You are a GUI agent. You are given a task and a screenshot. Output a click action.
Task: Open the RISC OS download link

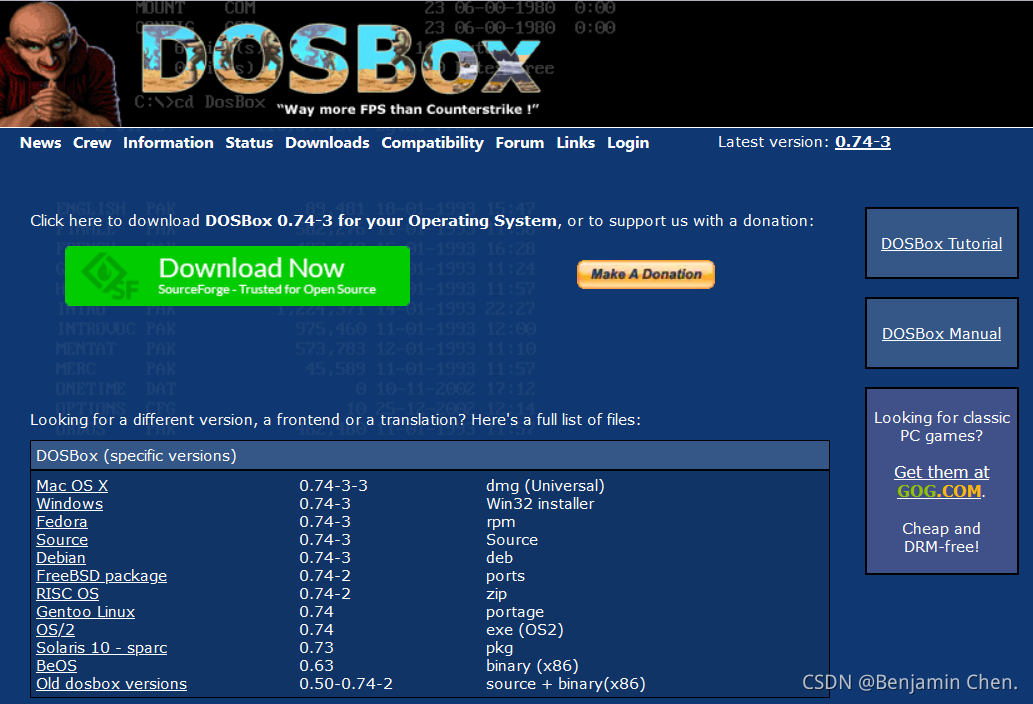[x=67, y=594]
